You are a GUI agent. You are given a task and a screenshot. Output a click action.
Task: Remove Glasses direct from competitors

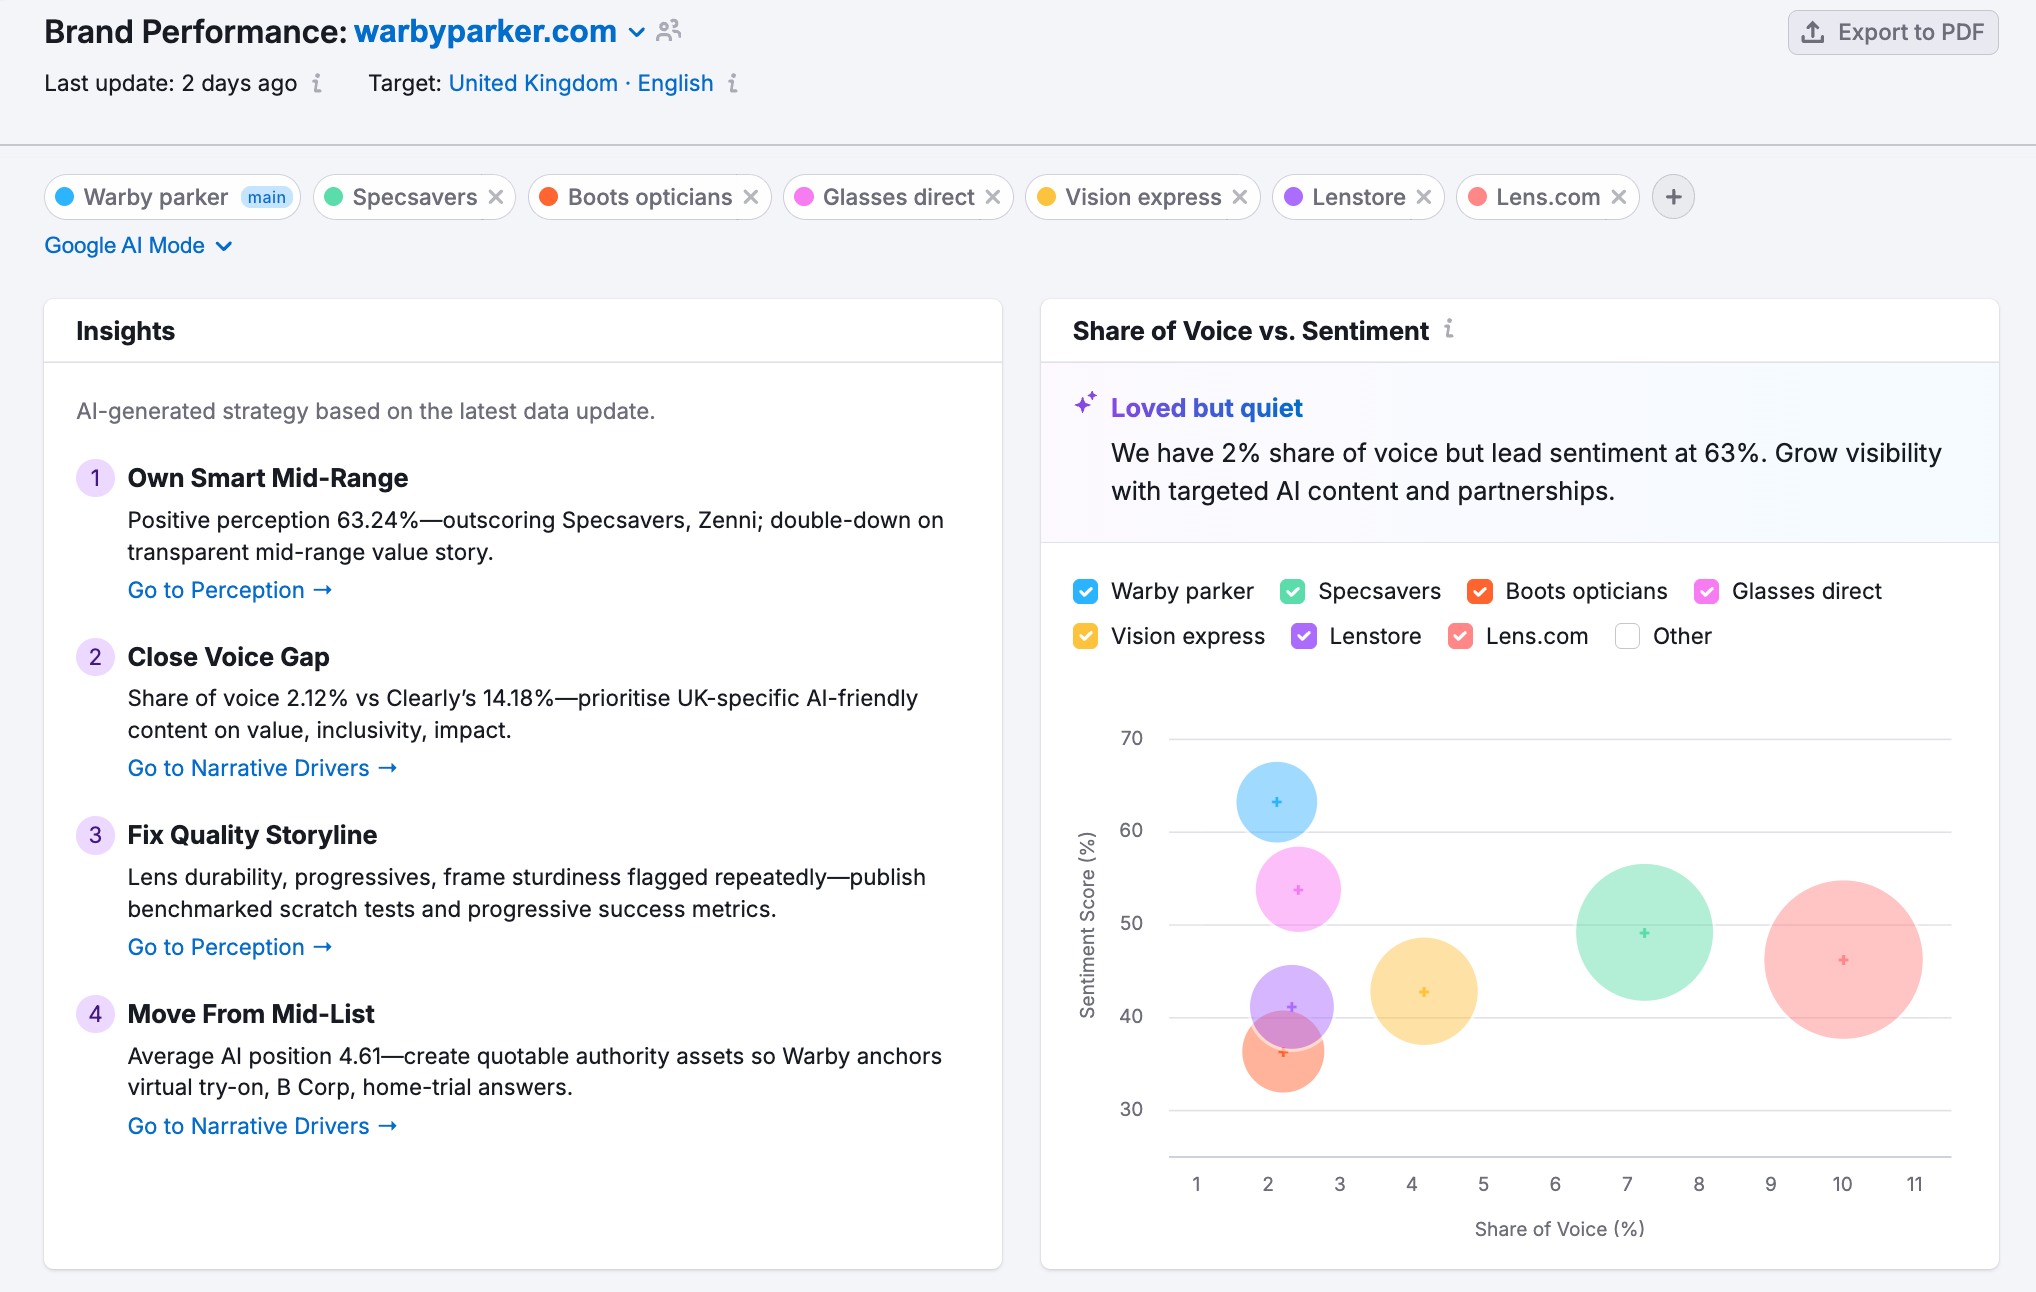tap(992, 197)
